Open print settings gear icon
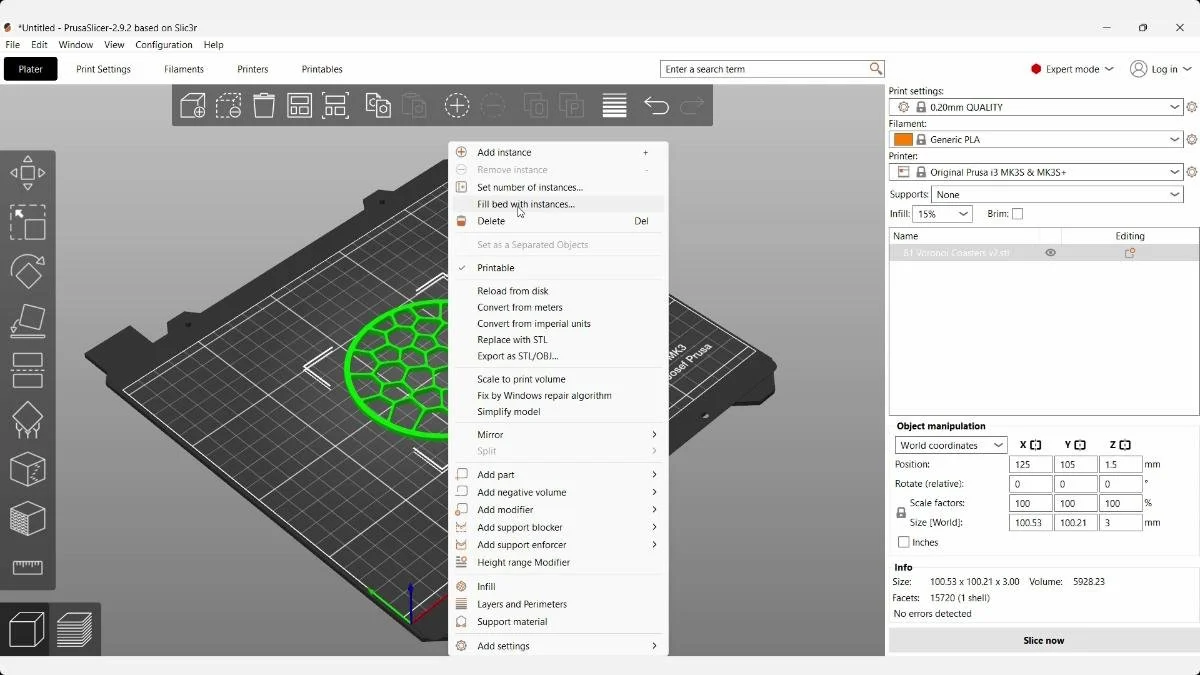Screen dimensions: 1200x675 pos(1191,107)
